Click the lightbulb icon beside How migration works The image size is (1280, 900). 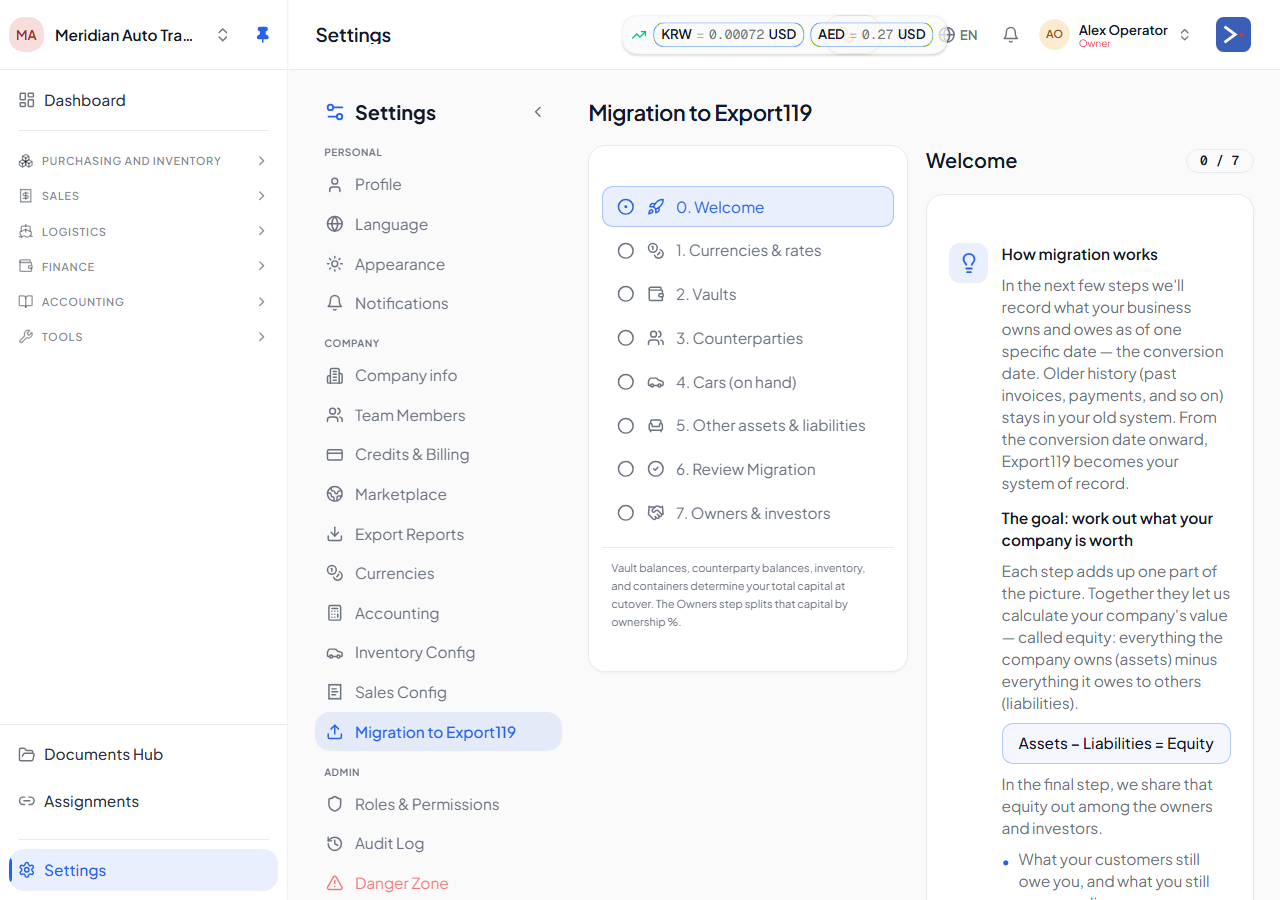(968, 263)
